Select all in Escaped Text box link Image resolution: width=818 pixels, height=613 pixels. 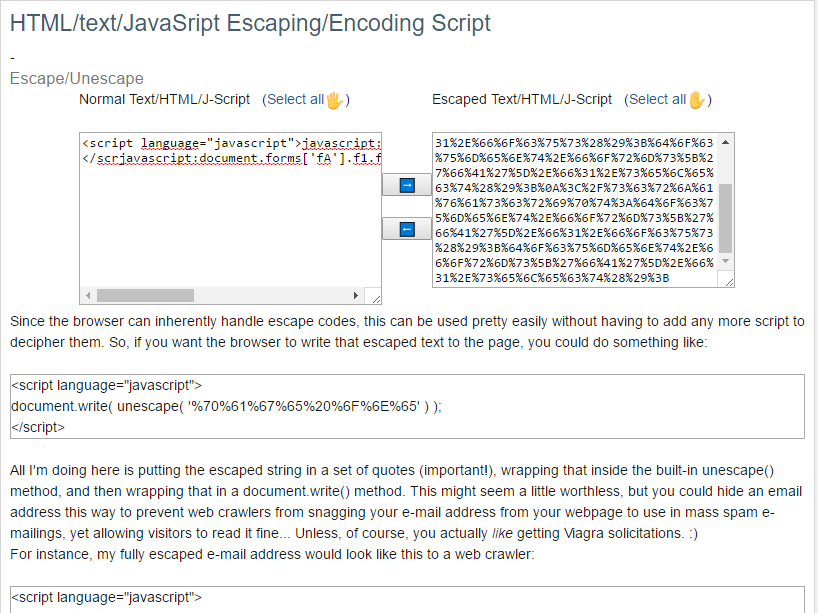pos(657,100)
